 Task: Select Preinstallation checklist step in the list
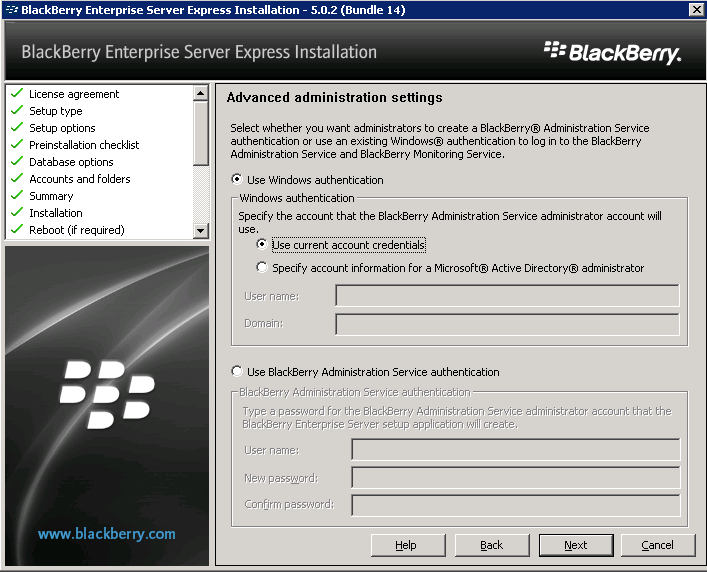coord(84,145)
